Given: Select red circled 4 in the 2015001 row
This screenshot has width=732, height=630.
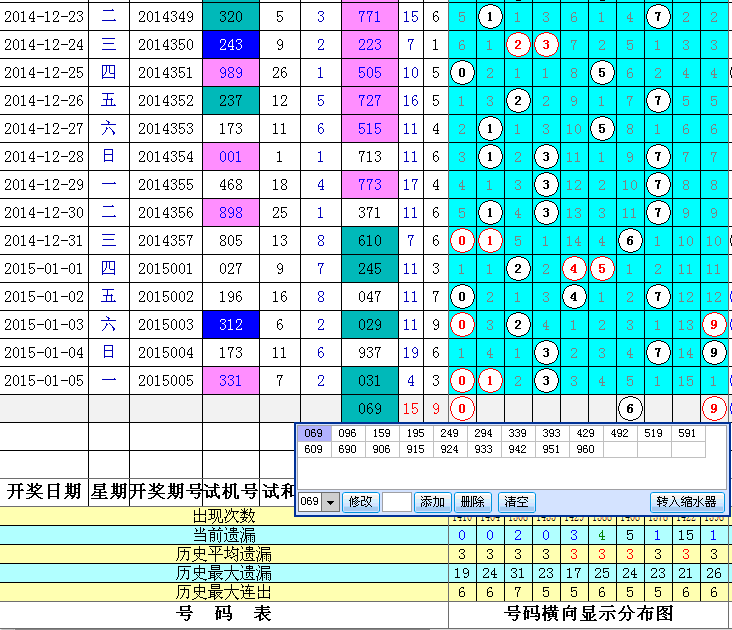Looking at the screenshot, I should (x=573, y=269).
